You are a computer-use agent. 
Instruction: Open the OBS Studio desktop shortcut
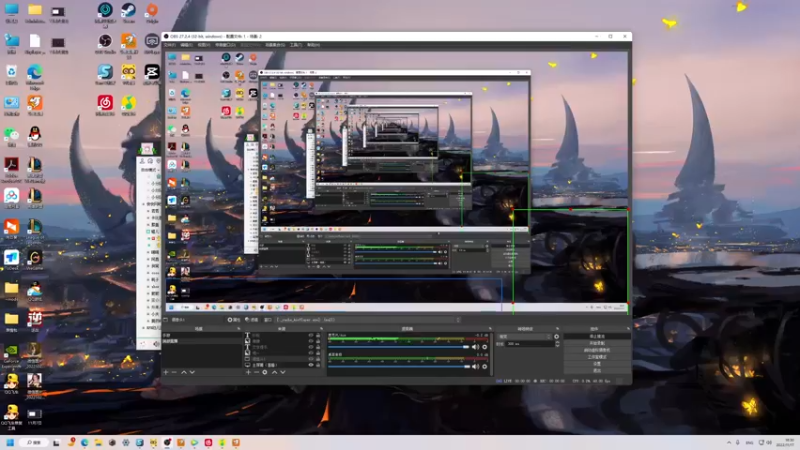[105, 41]
